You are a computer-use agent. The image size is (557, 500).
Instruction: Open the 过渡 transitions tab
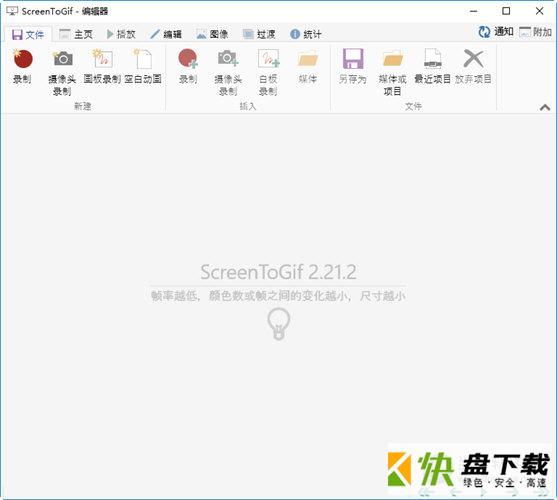259,34
